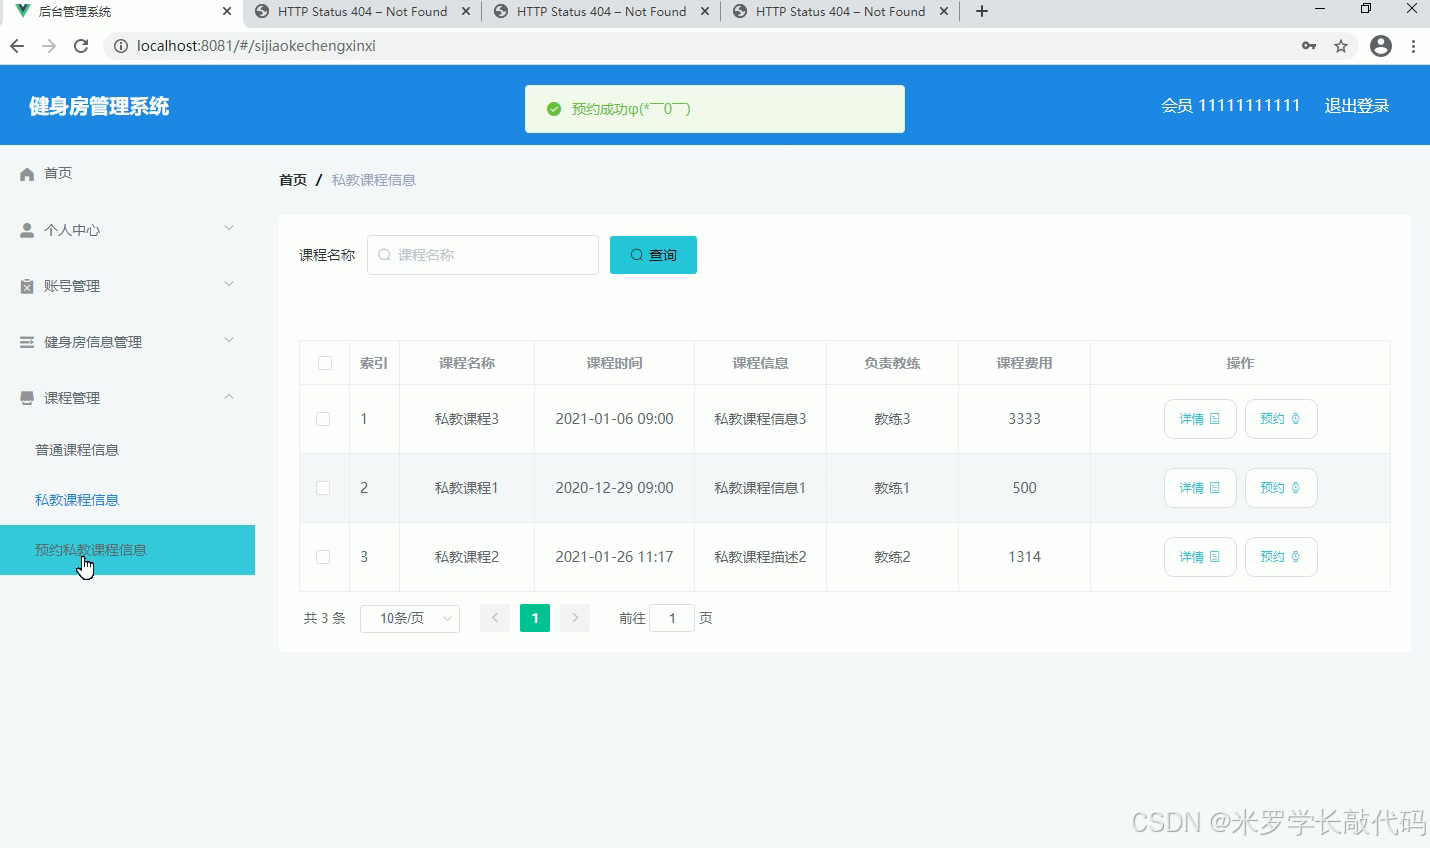Click the previous page arrow in pagination
1430x848 pixels.
[x=495, y=619]
